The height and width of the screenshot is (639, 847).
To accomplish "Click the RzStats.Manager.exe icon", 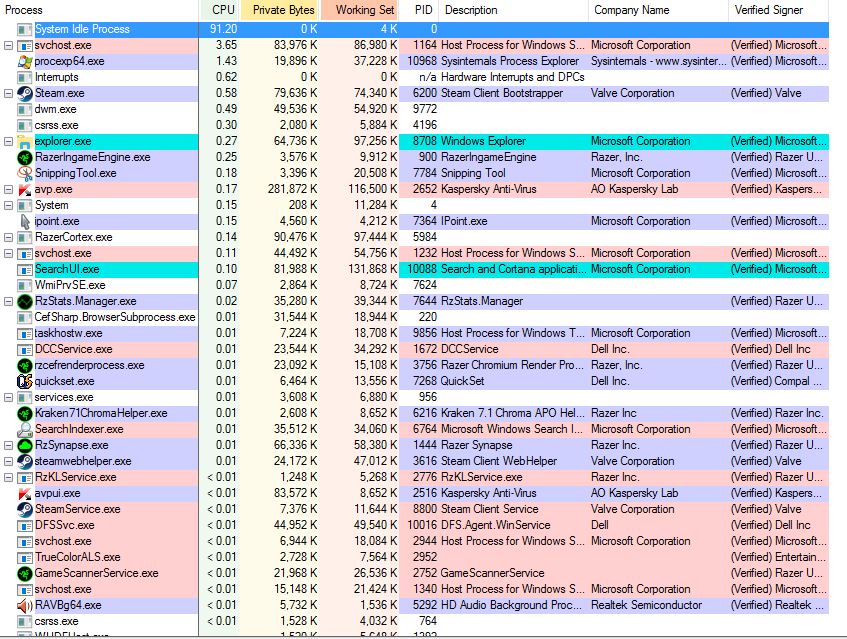I will (x=25, y=301).
